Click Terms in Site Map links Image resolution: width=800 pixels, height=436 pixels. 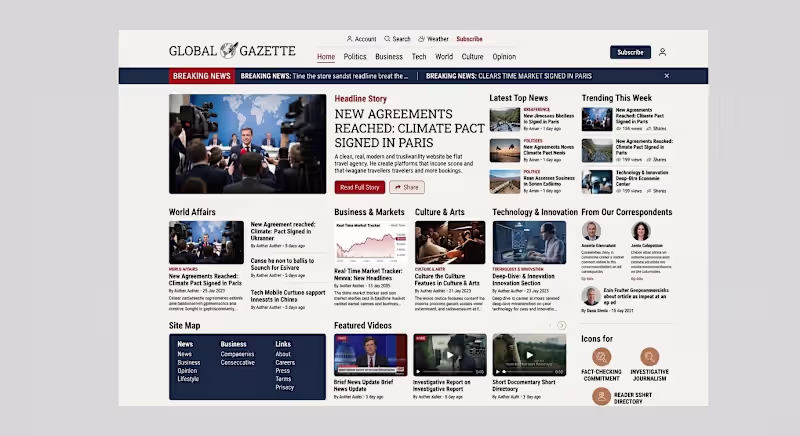pos(283,379)
